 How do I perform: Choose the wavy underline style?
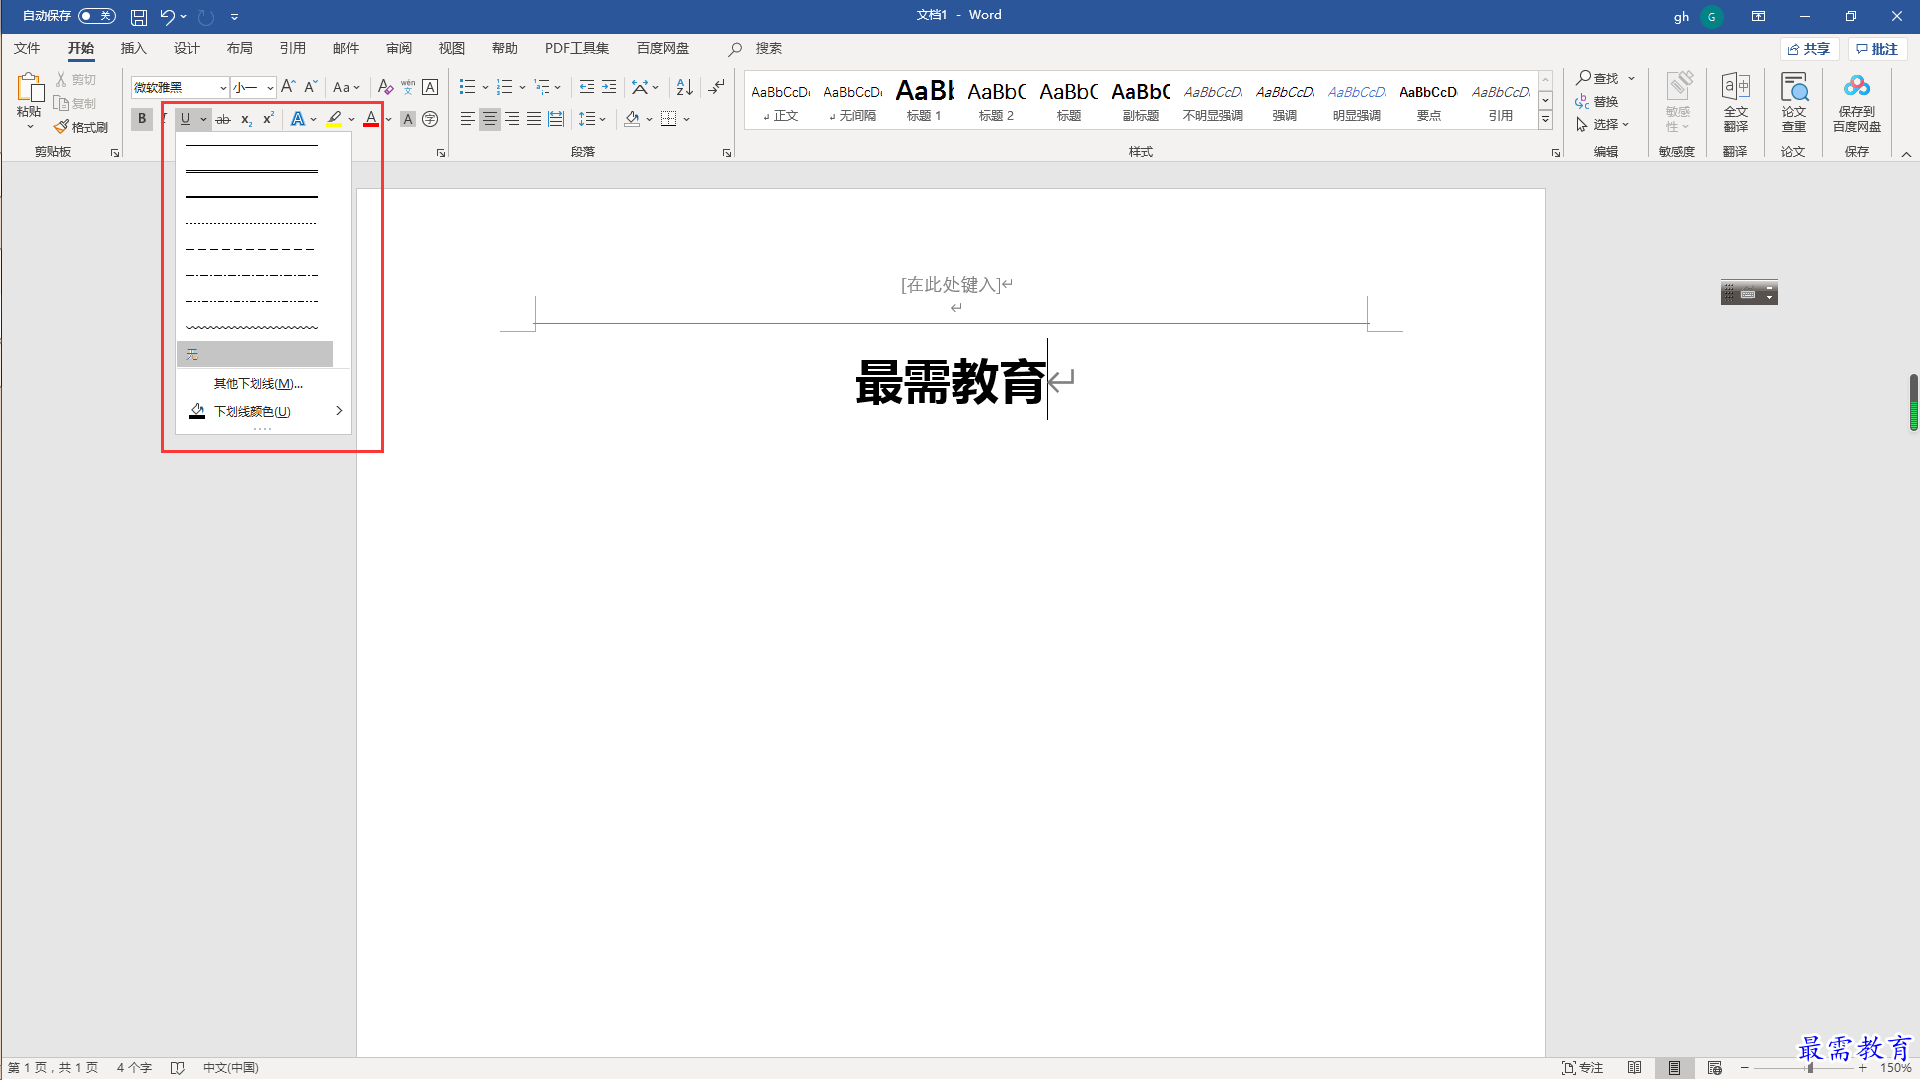coord(252,327)
